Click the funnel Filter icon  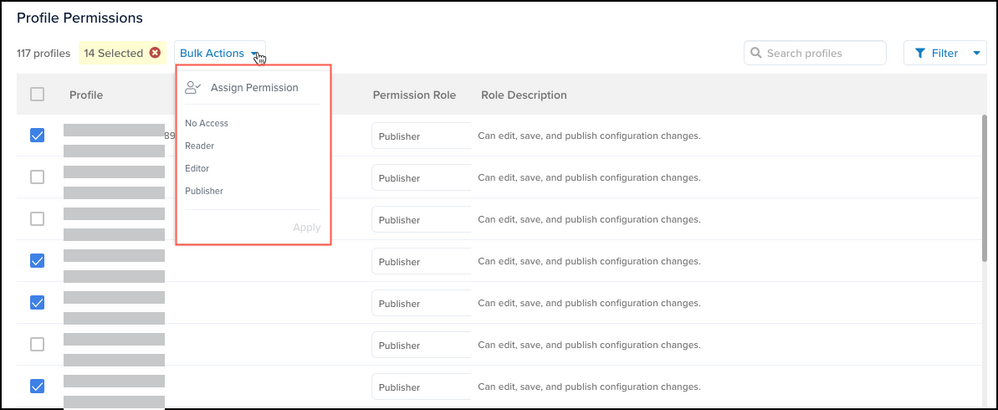(919, 53)
